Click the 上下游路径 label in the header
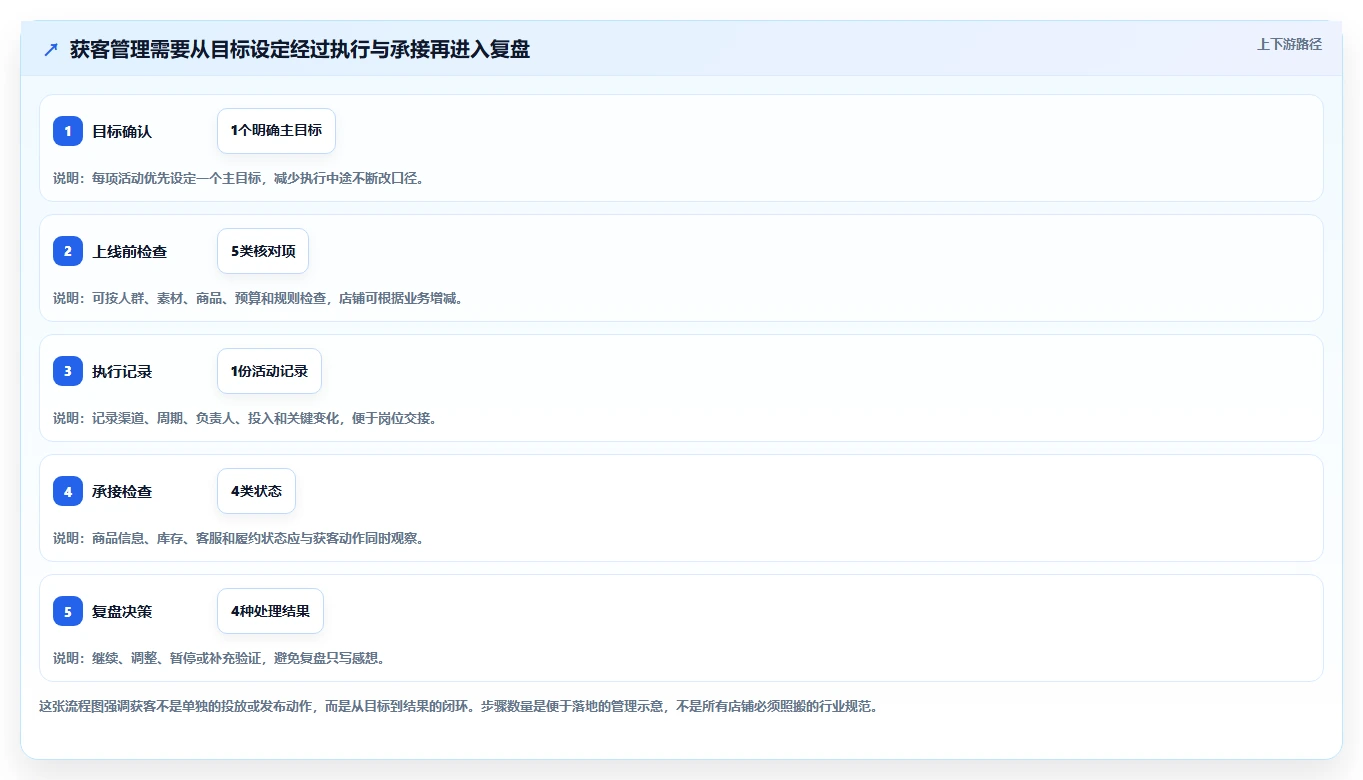Image resolution: width=1363 pixels, height=780 pixels. click(1289, 44)
